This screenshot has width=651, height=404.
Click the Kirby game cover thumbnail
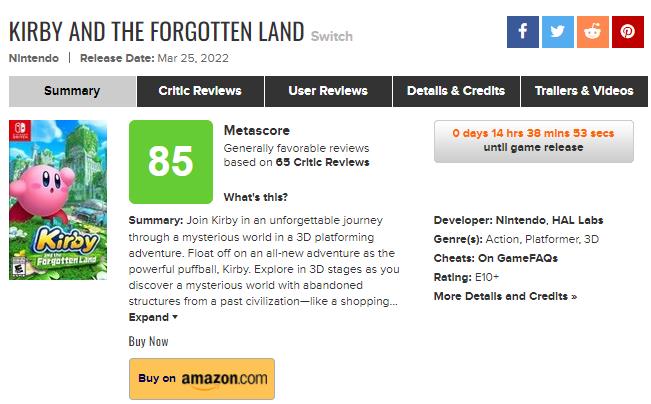(44, 200)
